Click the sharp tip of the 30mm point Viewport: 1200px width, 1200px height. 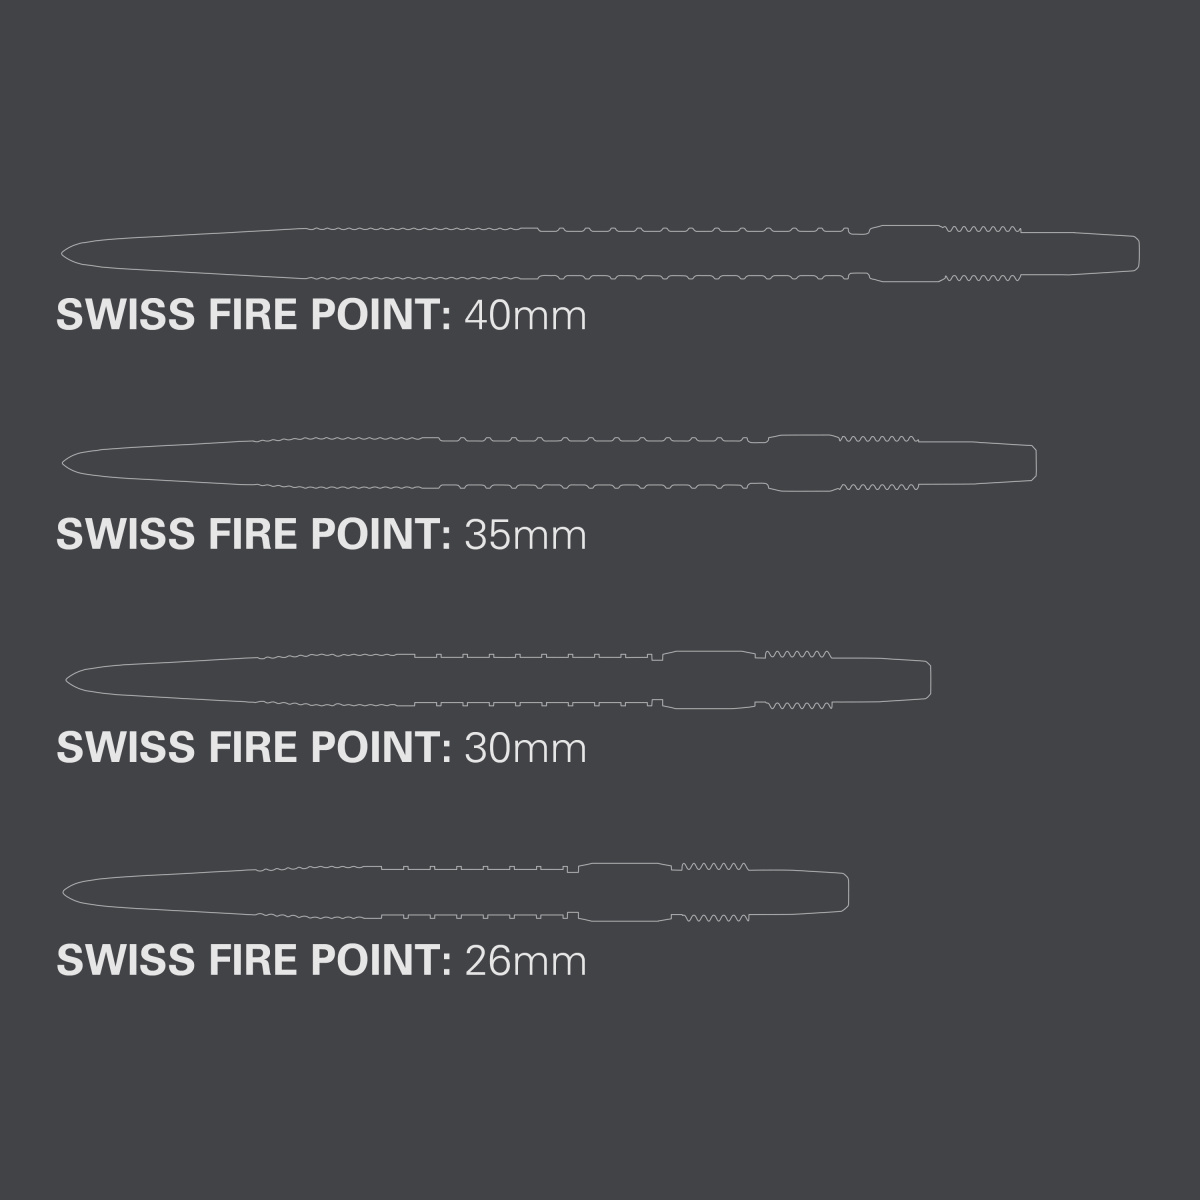69,681
